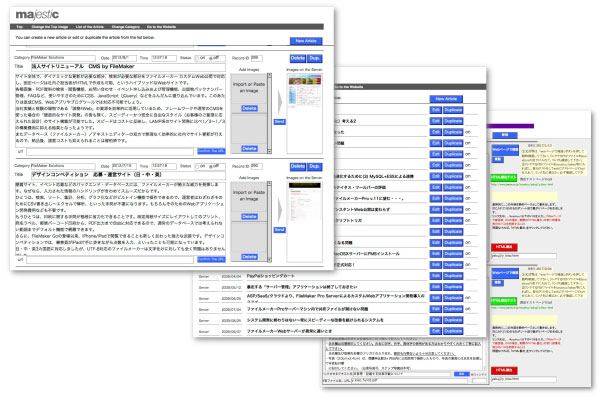Image resolution: width=600 pixels, height=400 pixels.
Task: Click the lower red HTML button in right window
Action: click(504, 371)
